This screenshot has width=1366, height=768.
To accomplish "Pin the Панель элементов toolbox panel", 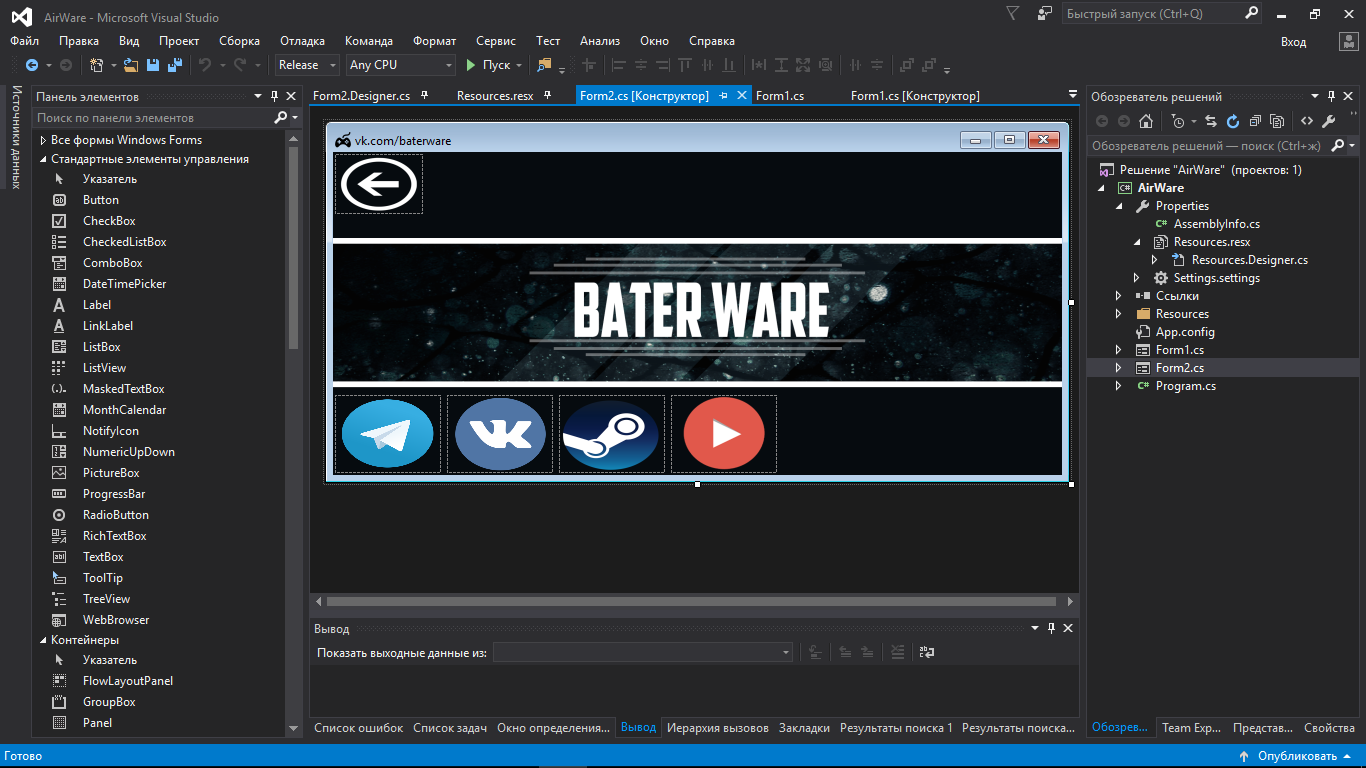I will [x=274, y=96].
